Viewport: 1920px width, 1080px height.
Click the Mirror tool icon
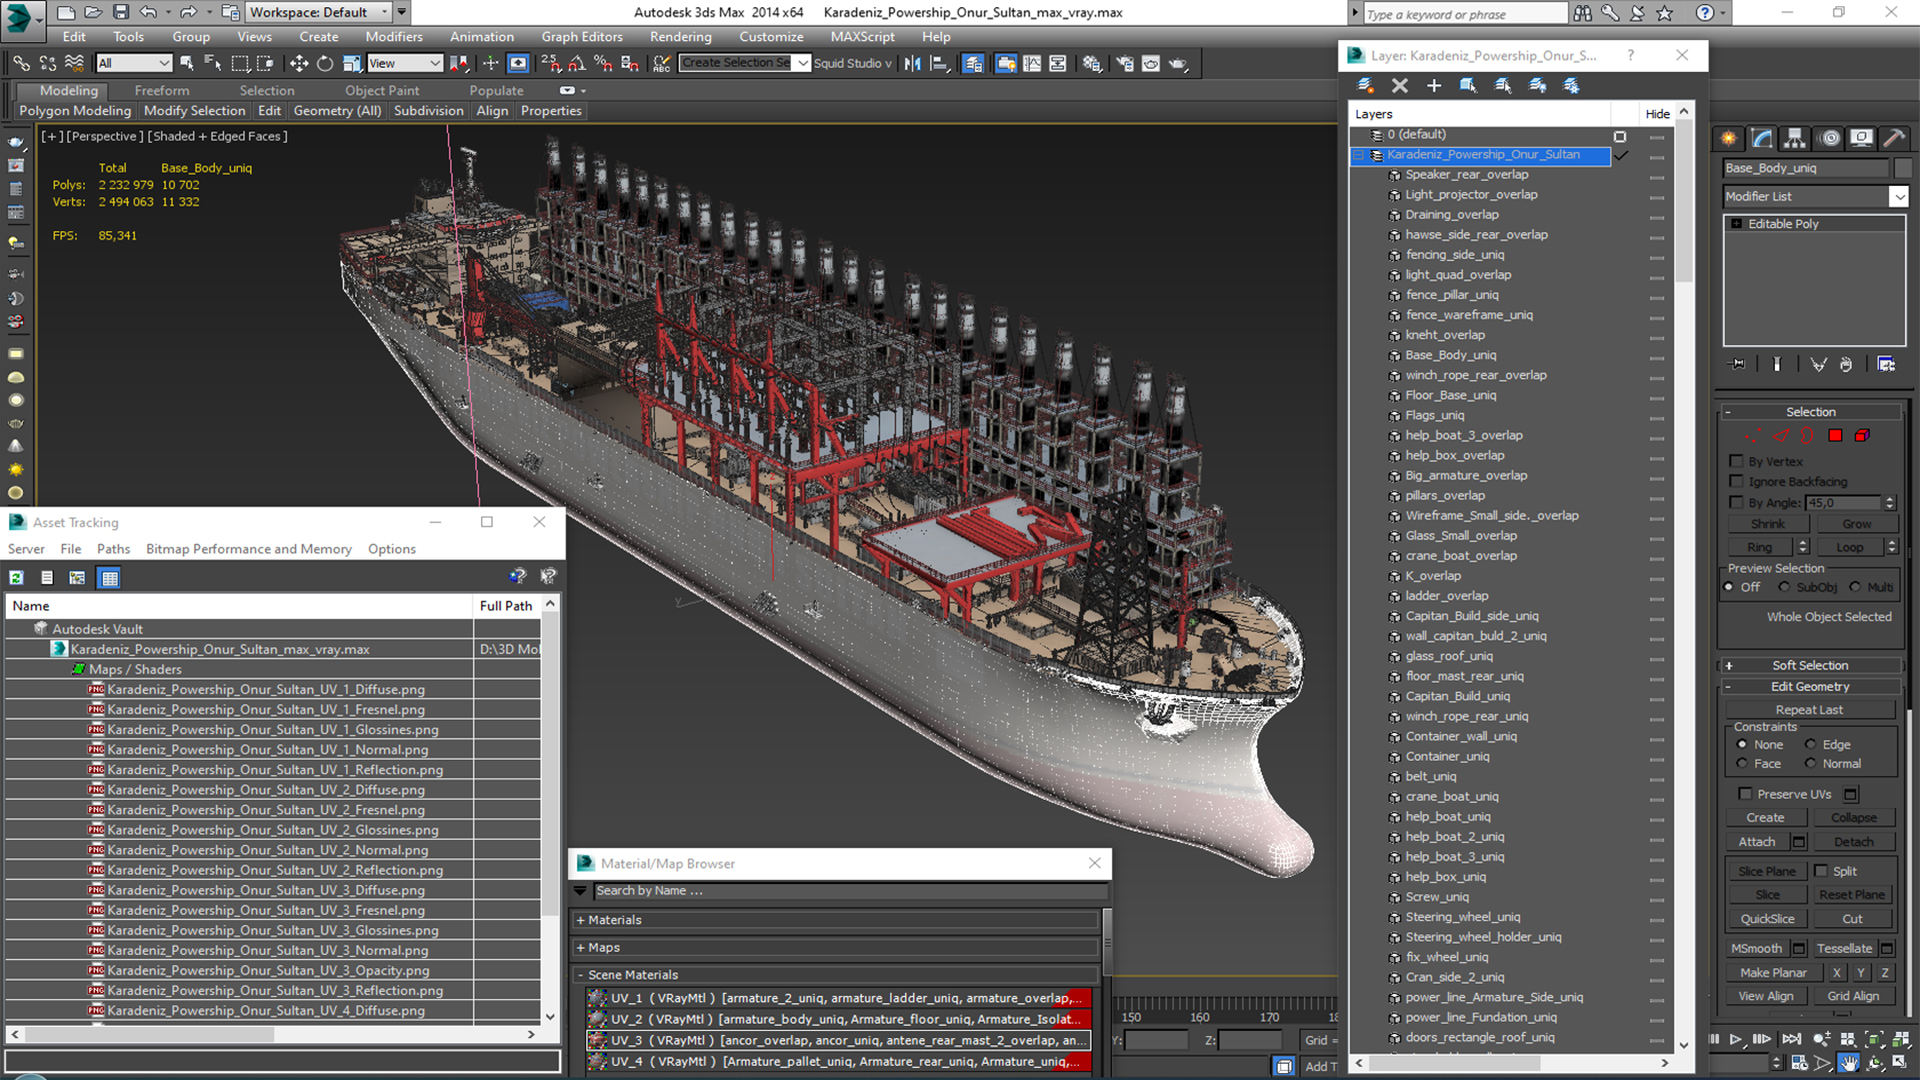(x=912, y=63)
